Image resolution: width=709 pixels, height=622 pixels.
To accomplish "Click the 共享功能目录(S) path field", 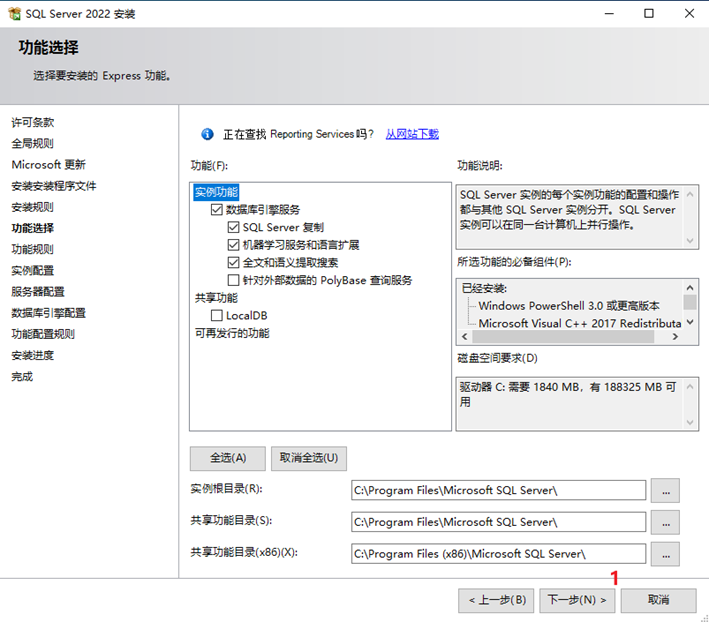I will pyautogui.click(x=498, y=522).
